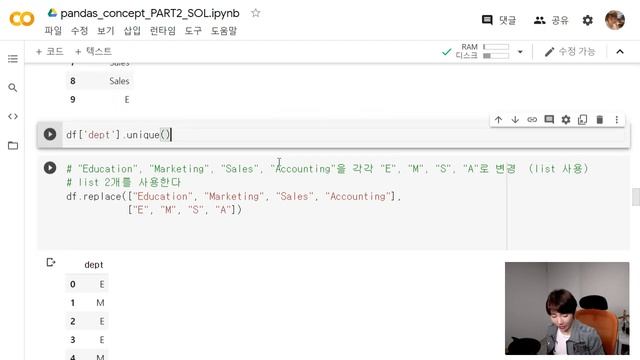This screenshot has height=360, width=640.
Task: Run the df.replace cell
Action: click(x=50, y=168)
